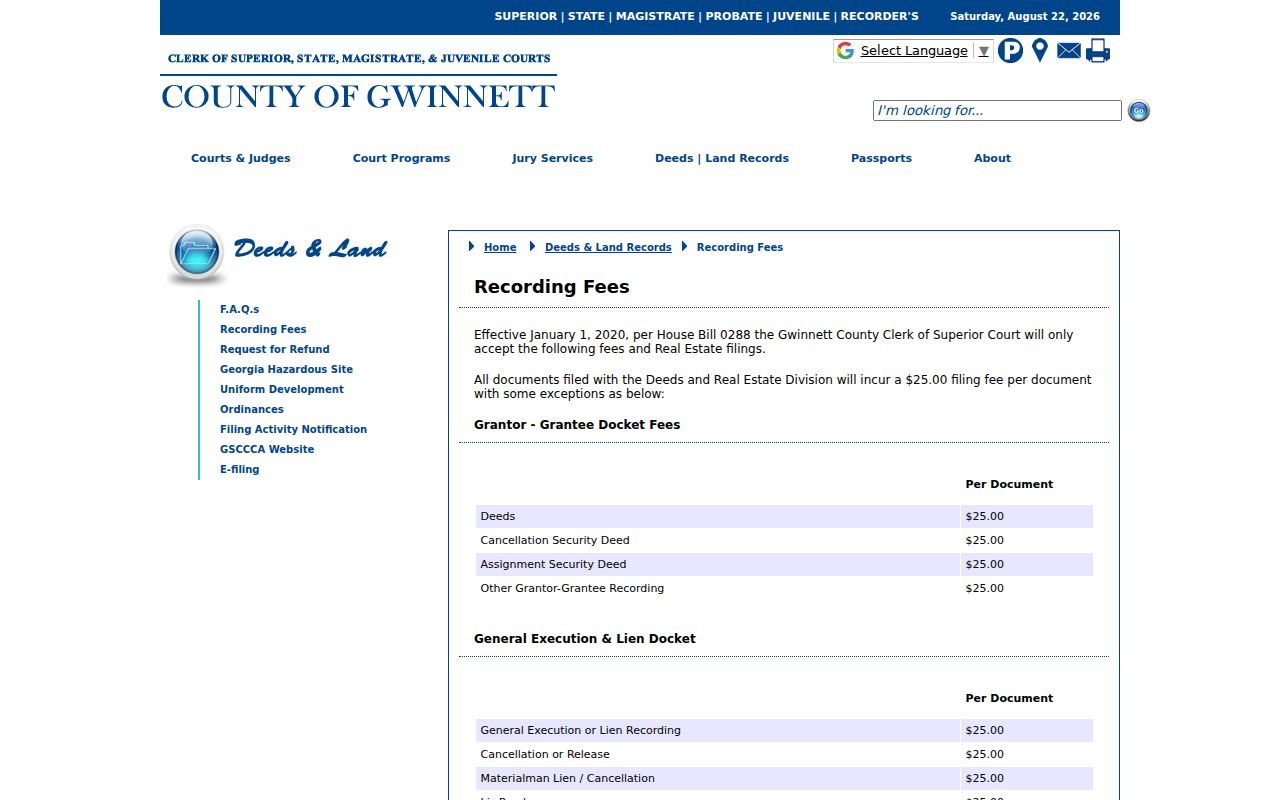Open the Deeds | Land Records menu
The image size is (1280, 800).
click(x=722, y=158)
